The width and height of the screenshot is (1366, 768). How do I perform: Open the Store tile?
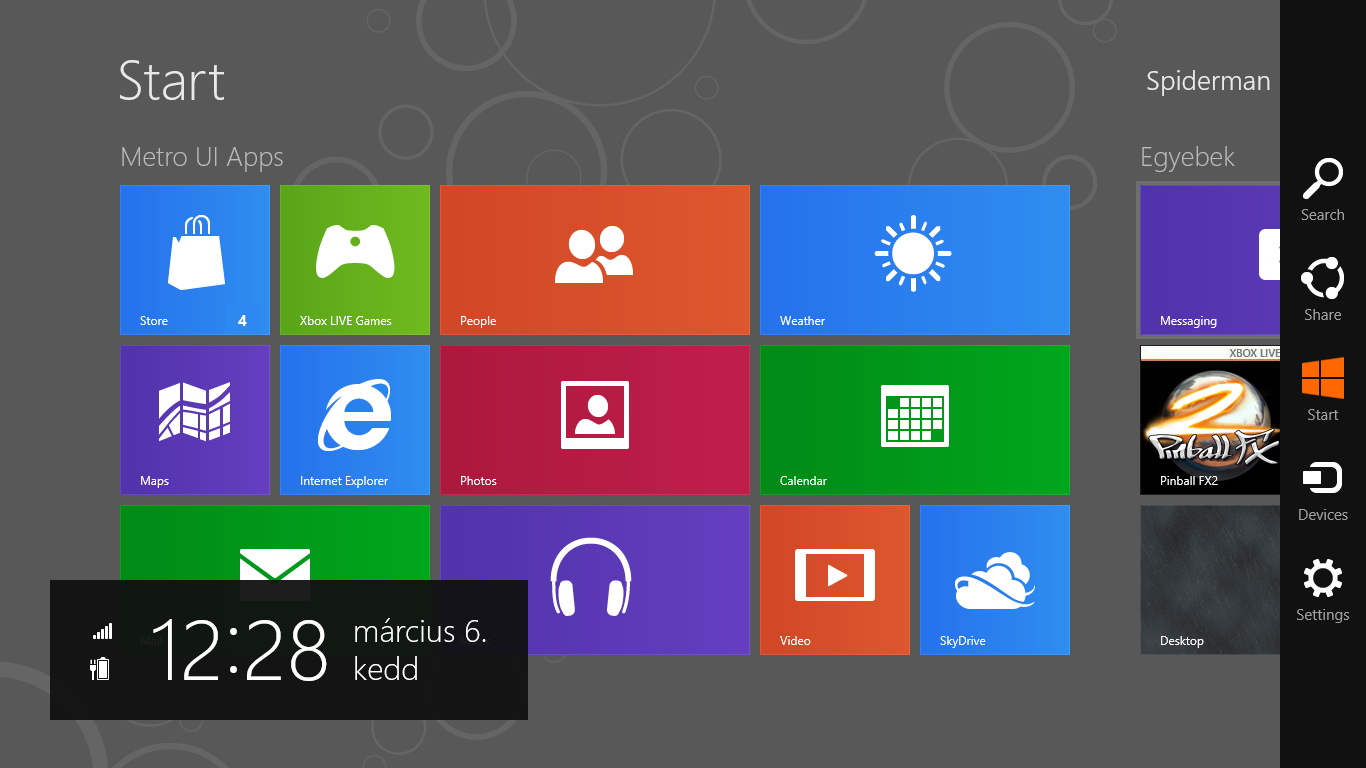[x=195, y=260]
